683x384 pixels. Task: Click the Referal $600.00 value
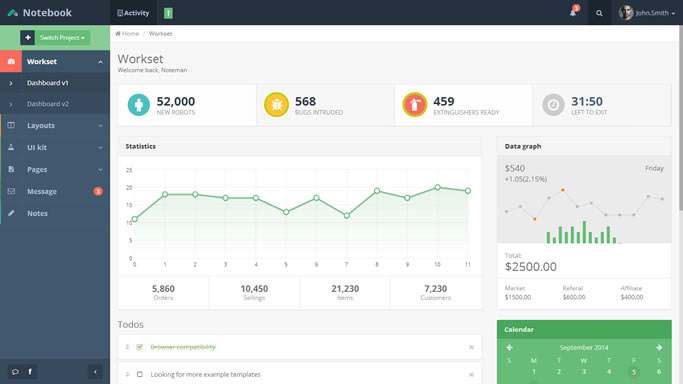pos(574,297)
